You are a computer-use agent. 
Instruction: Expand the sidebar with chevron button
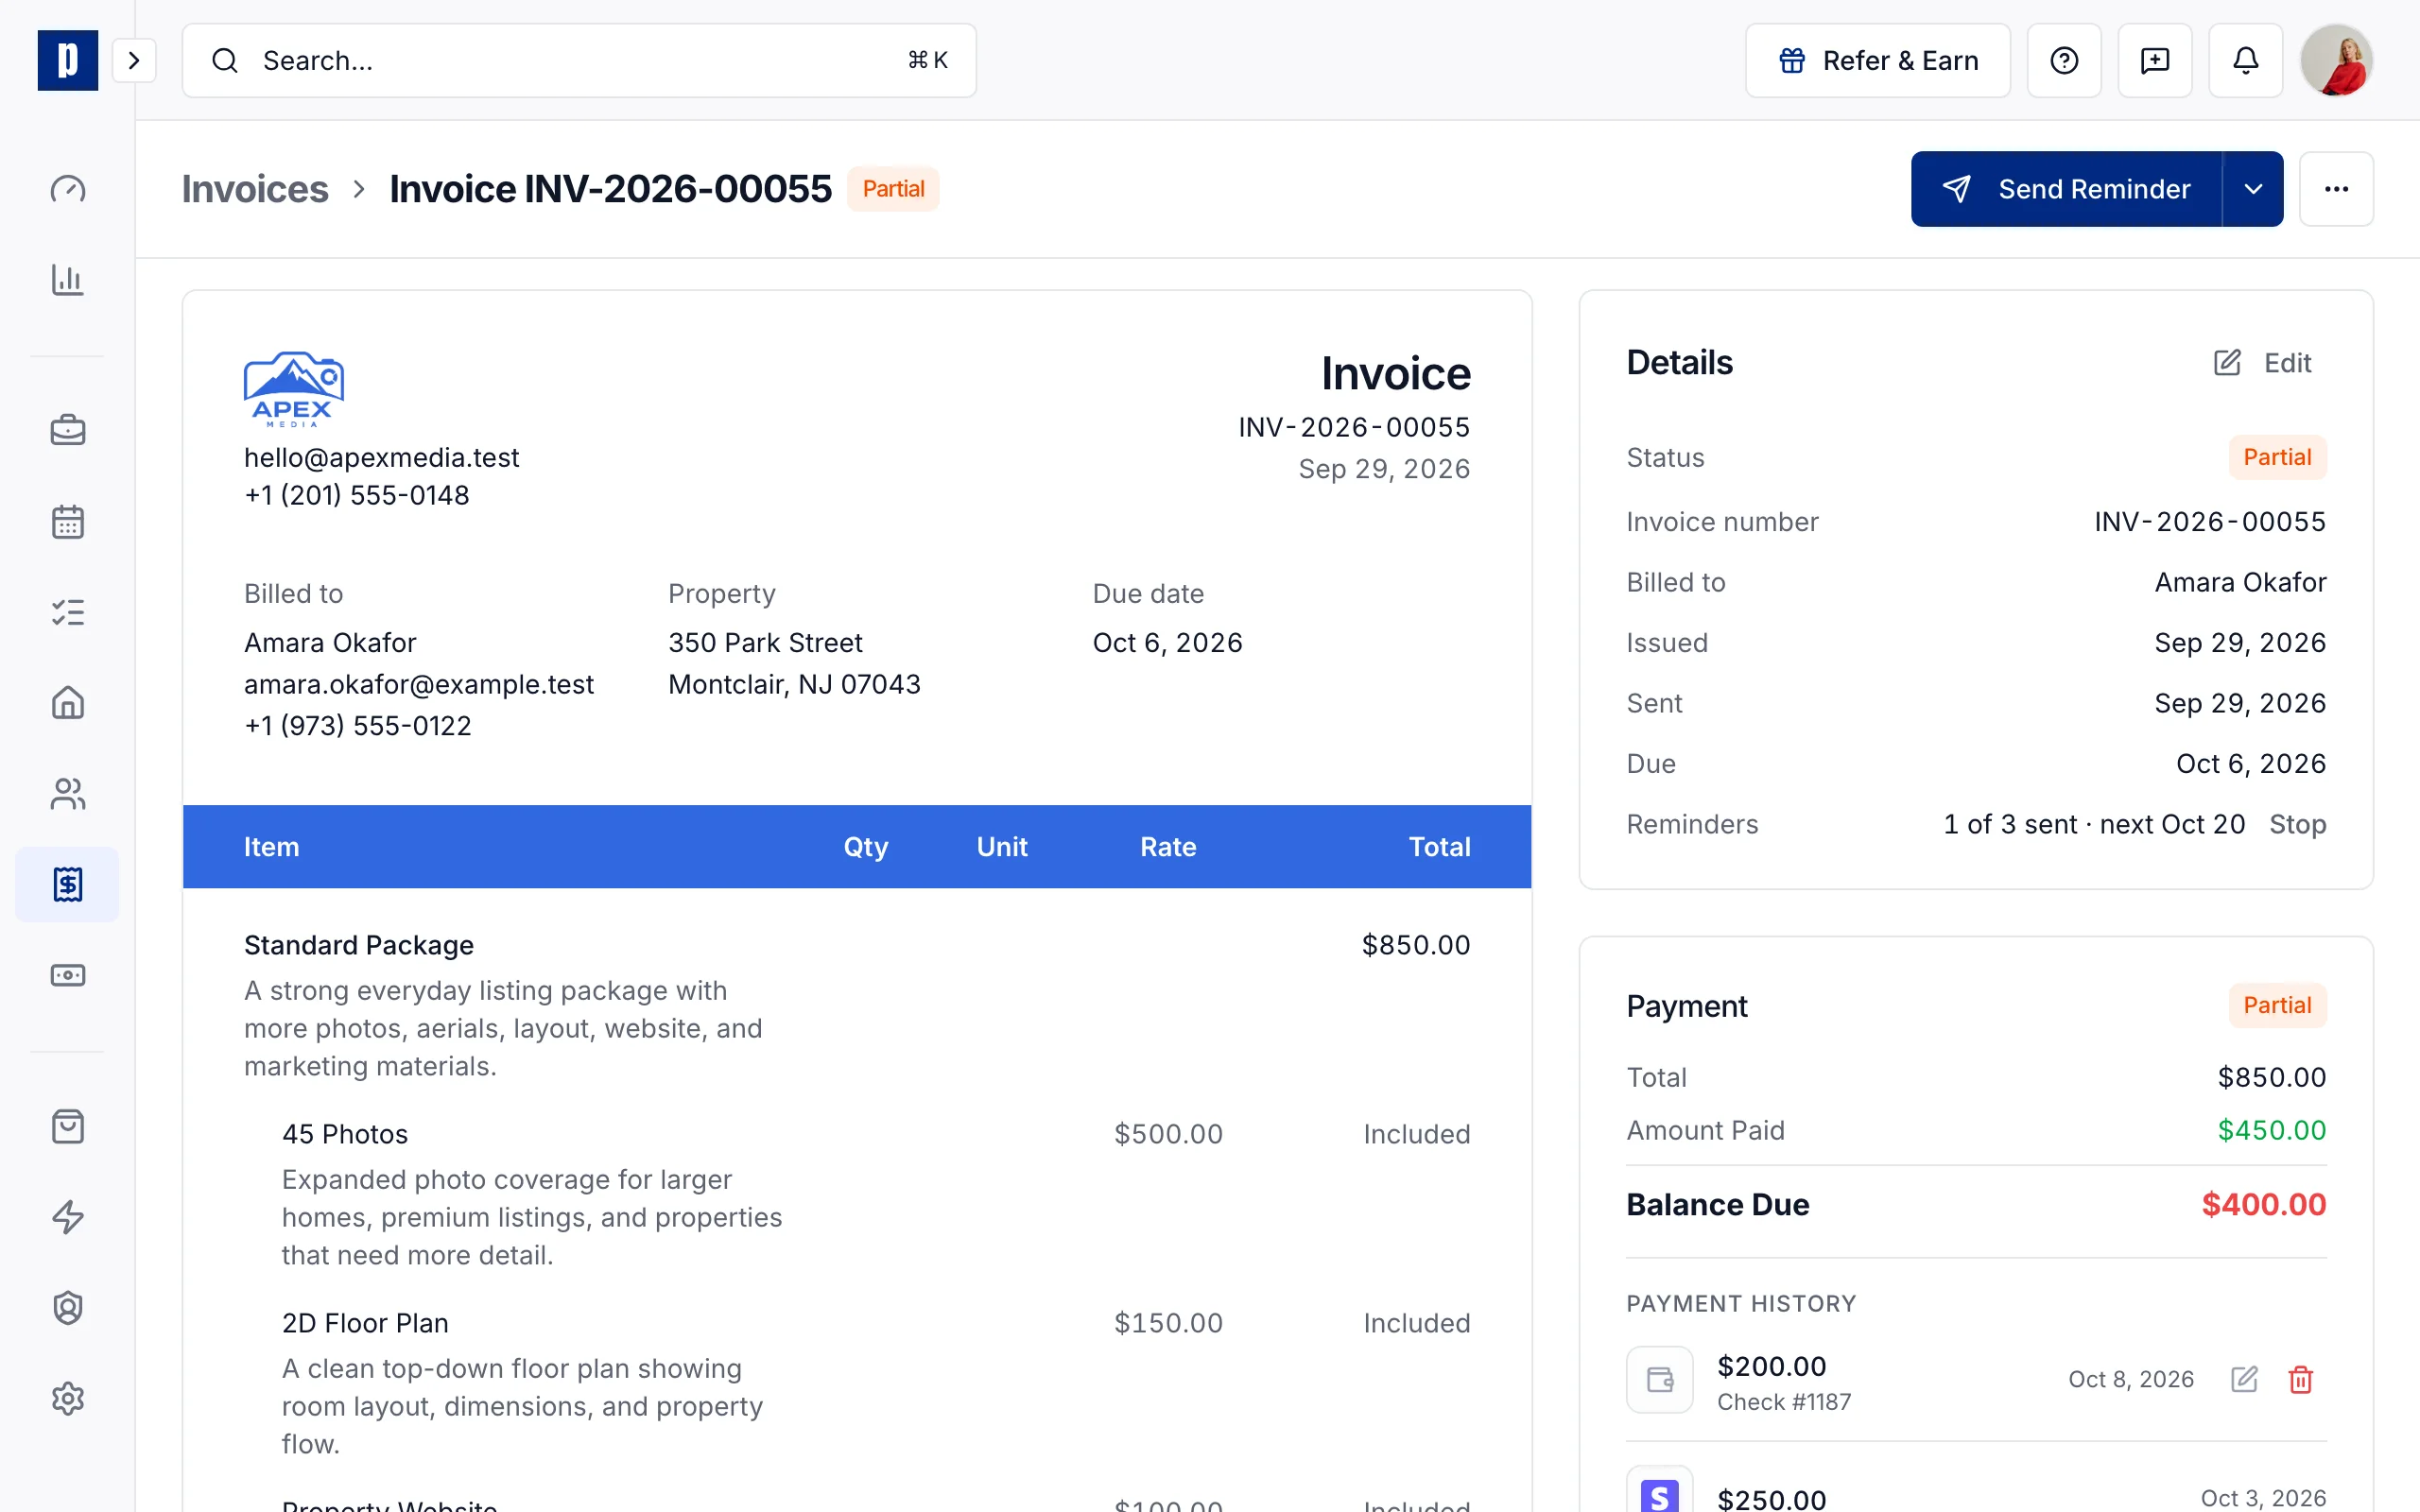[x=134, y=60]
